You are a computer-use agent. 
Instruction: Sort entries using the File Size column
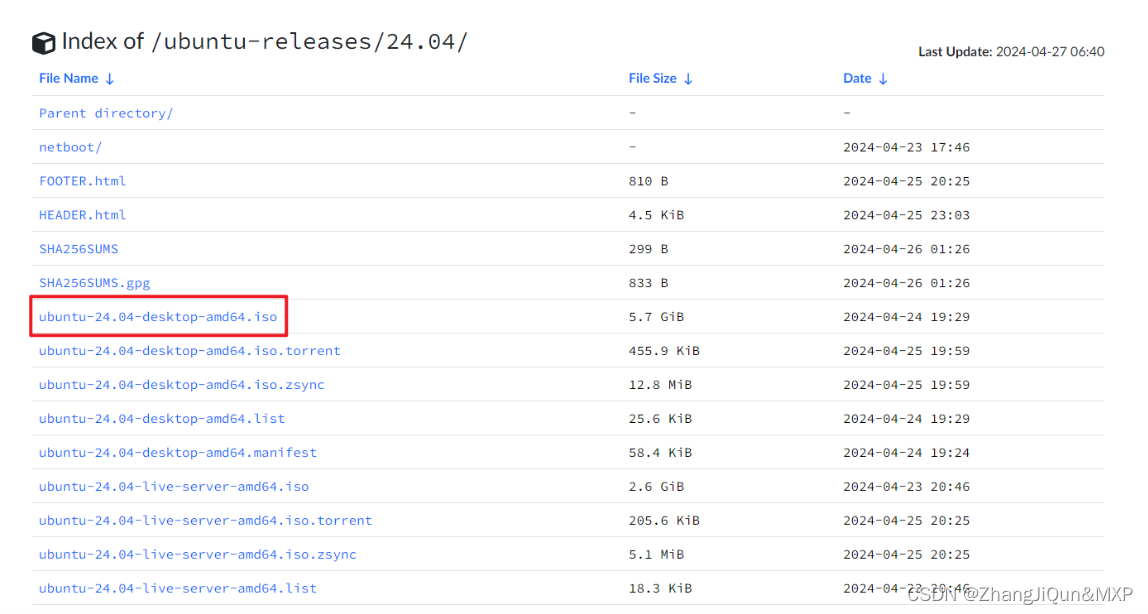655,78
